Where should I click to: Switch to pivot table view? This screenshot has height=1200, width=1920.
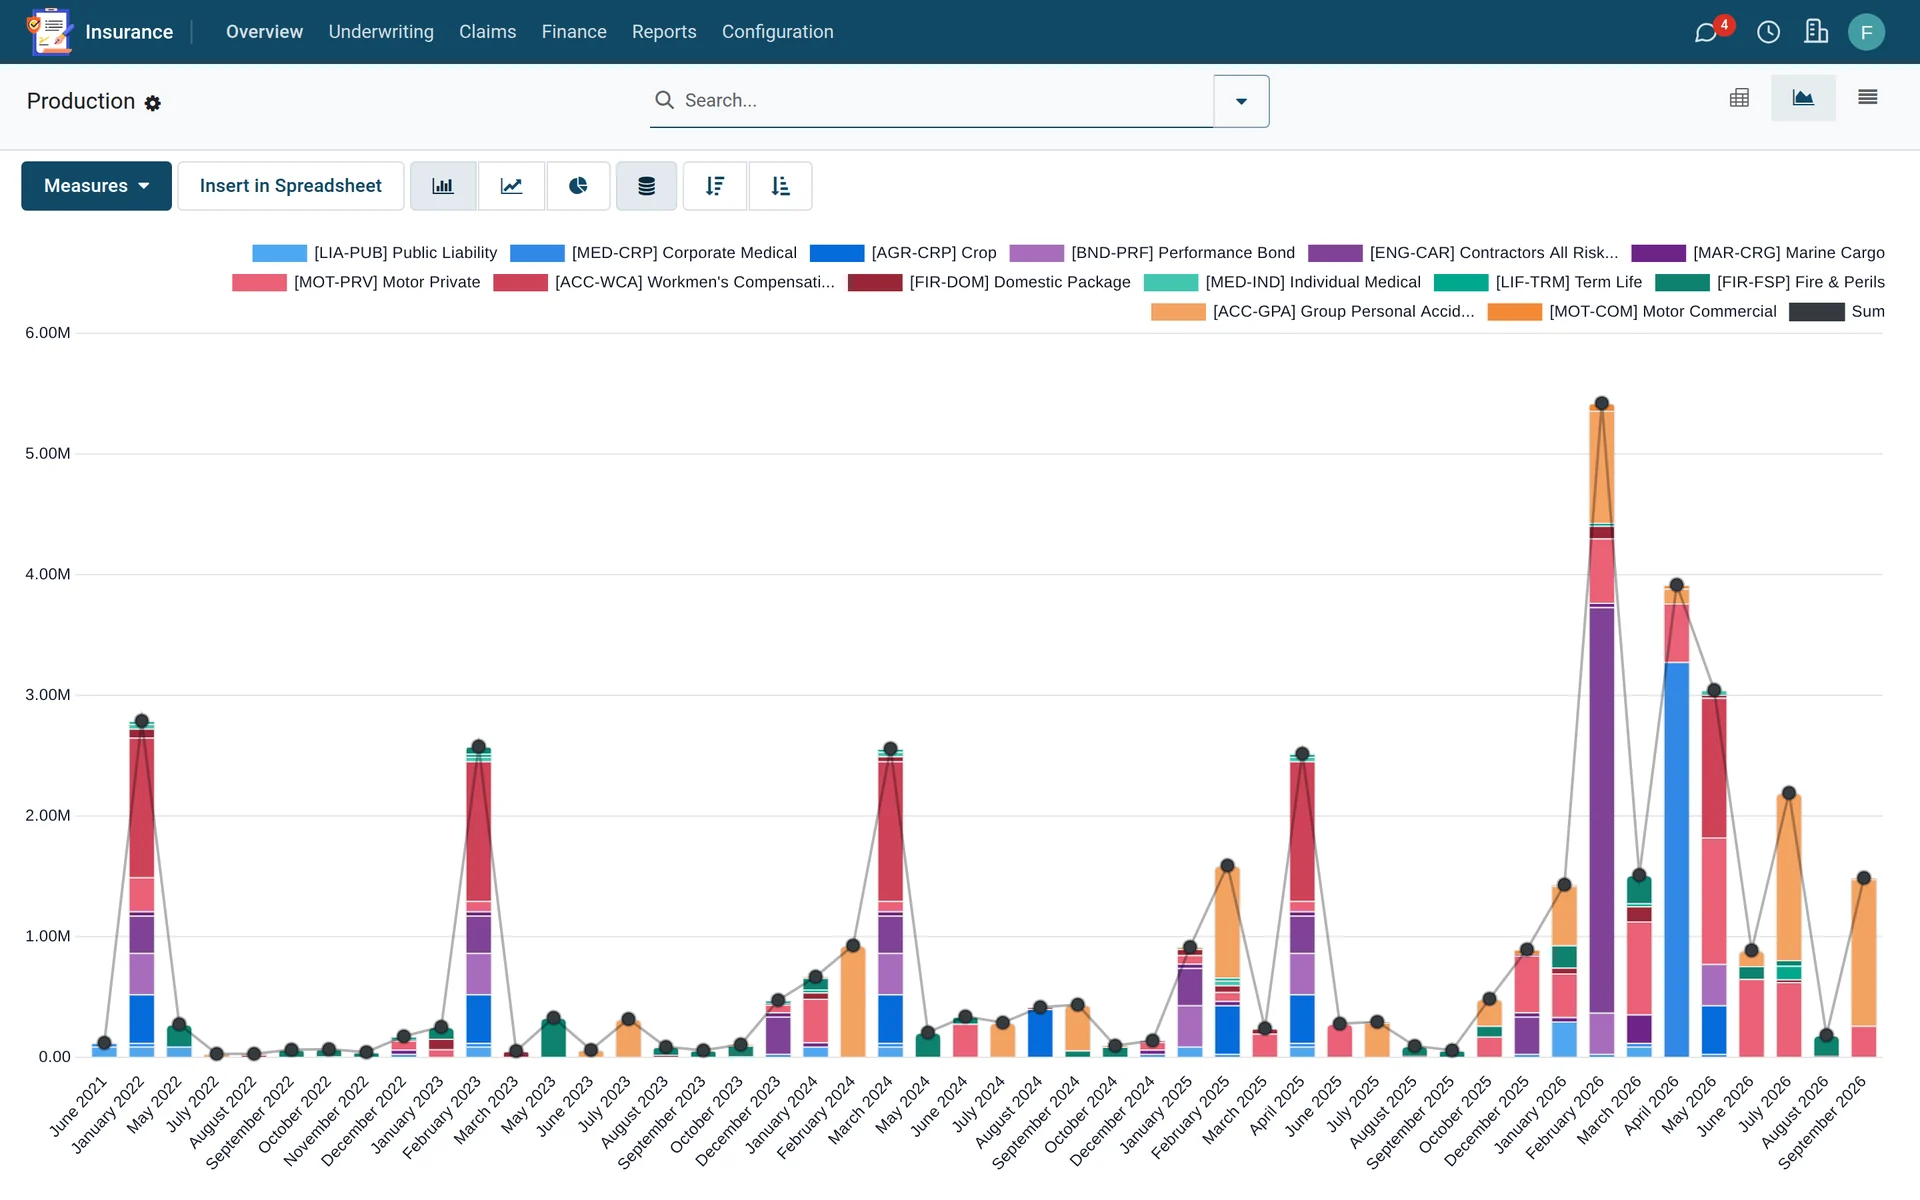click(x=1739, y=98)
